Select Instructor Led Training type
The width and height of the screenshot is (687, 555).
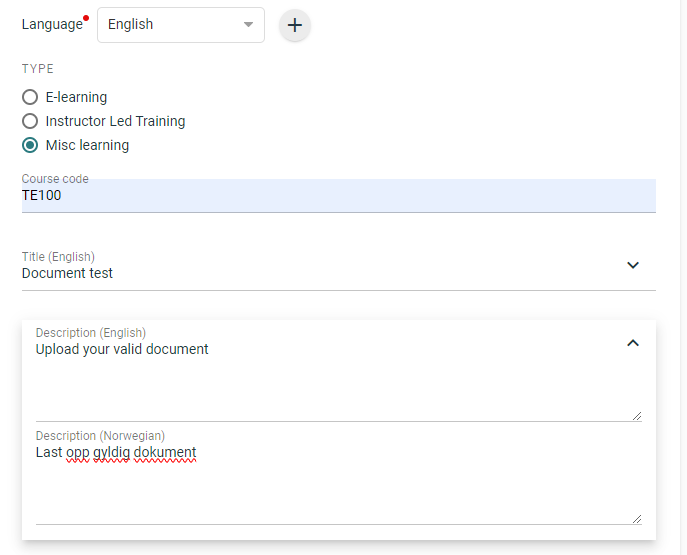[30, 121]
